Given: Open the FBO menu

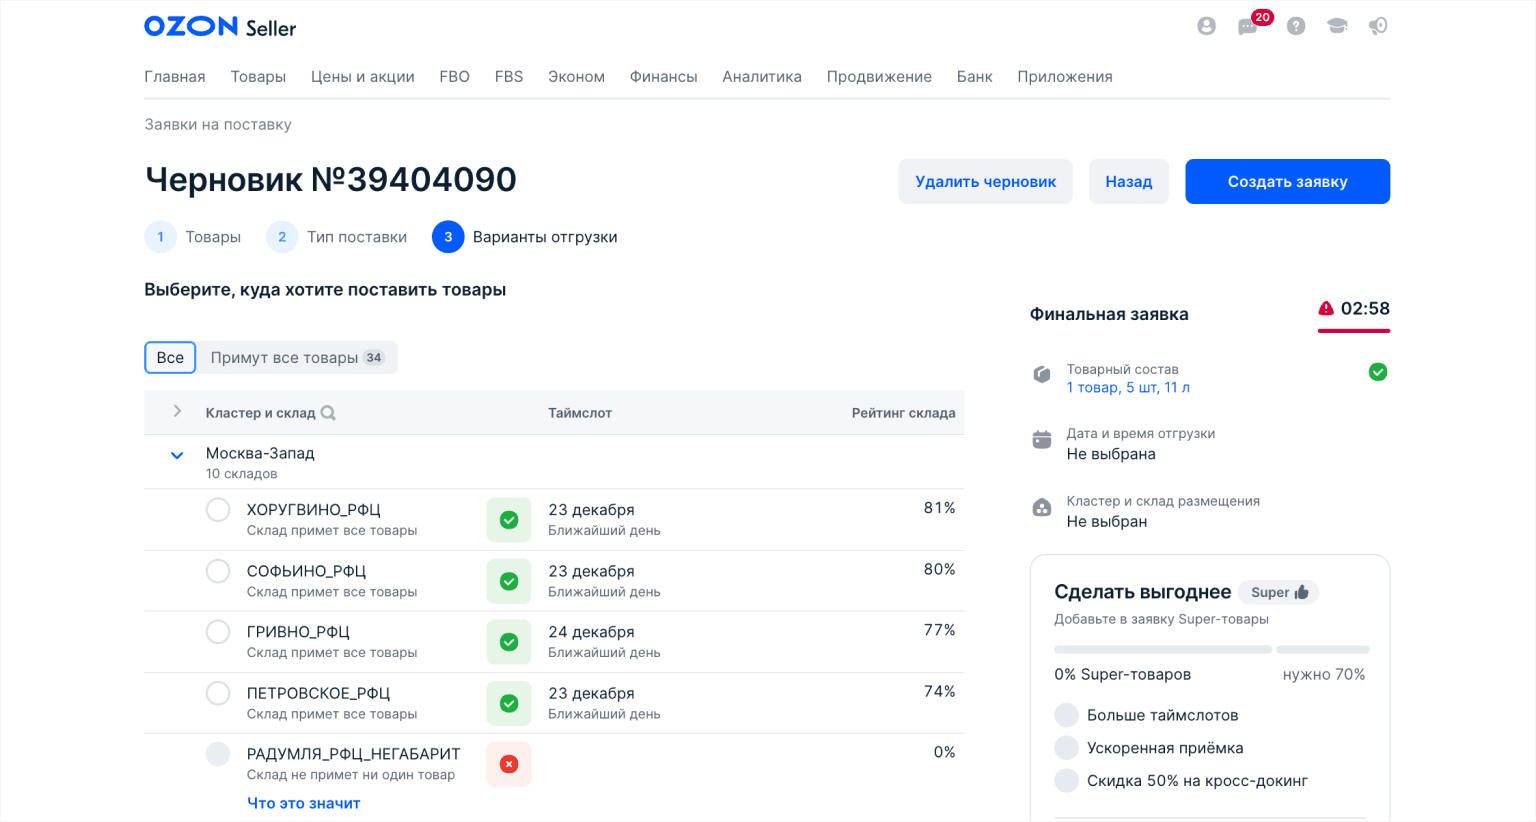Looking at the screenshot, I should (454, 77).
